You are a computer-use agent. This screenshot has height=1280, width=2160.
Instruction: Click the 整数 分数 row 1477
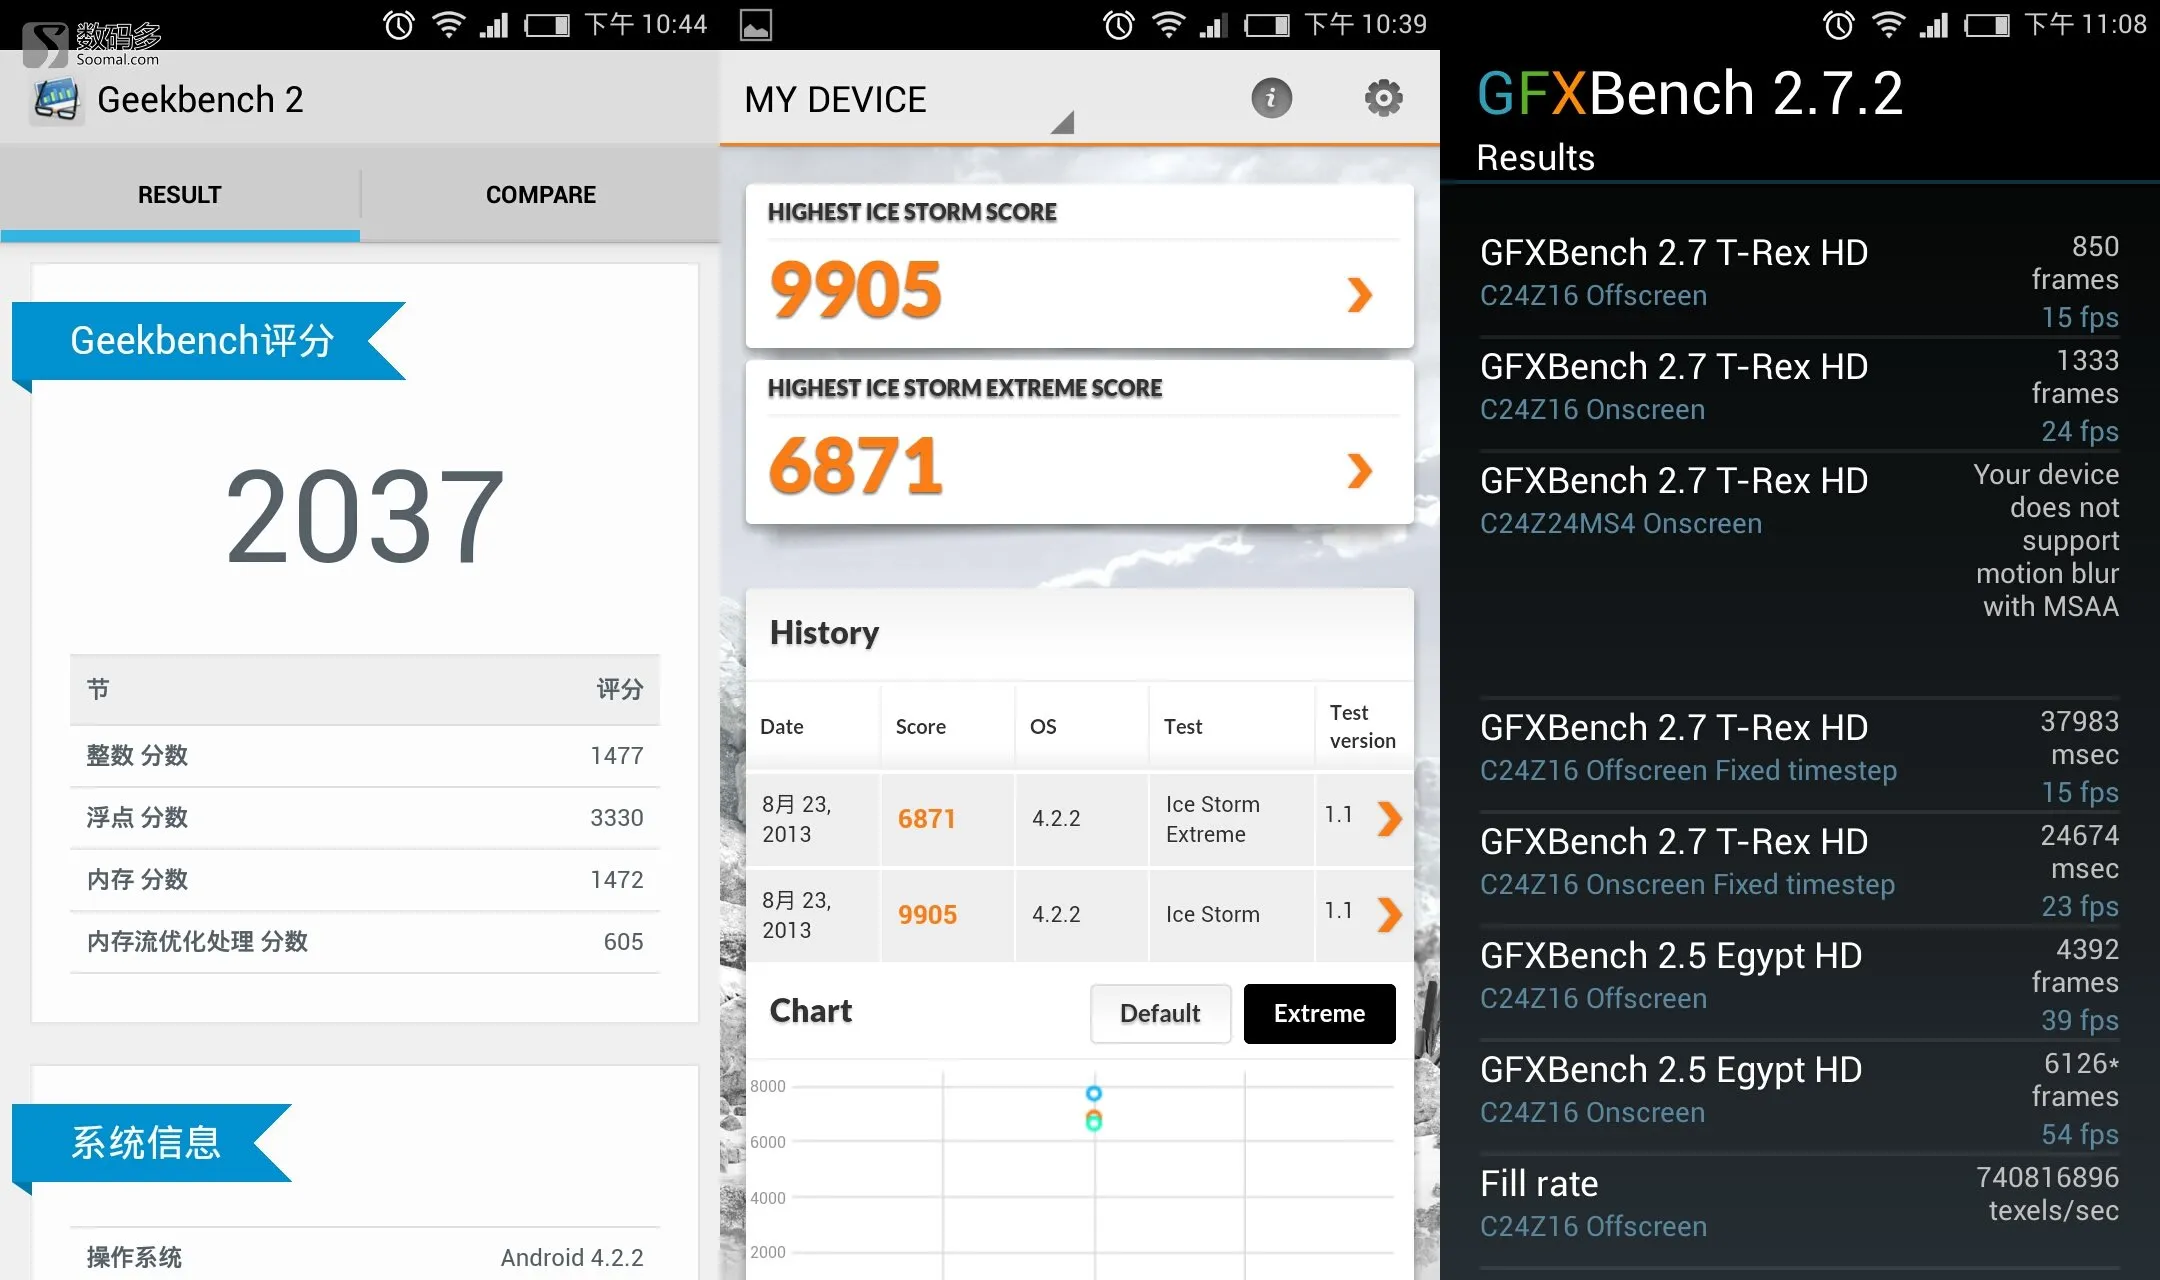point(365,756)
